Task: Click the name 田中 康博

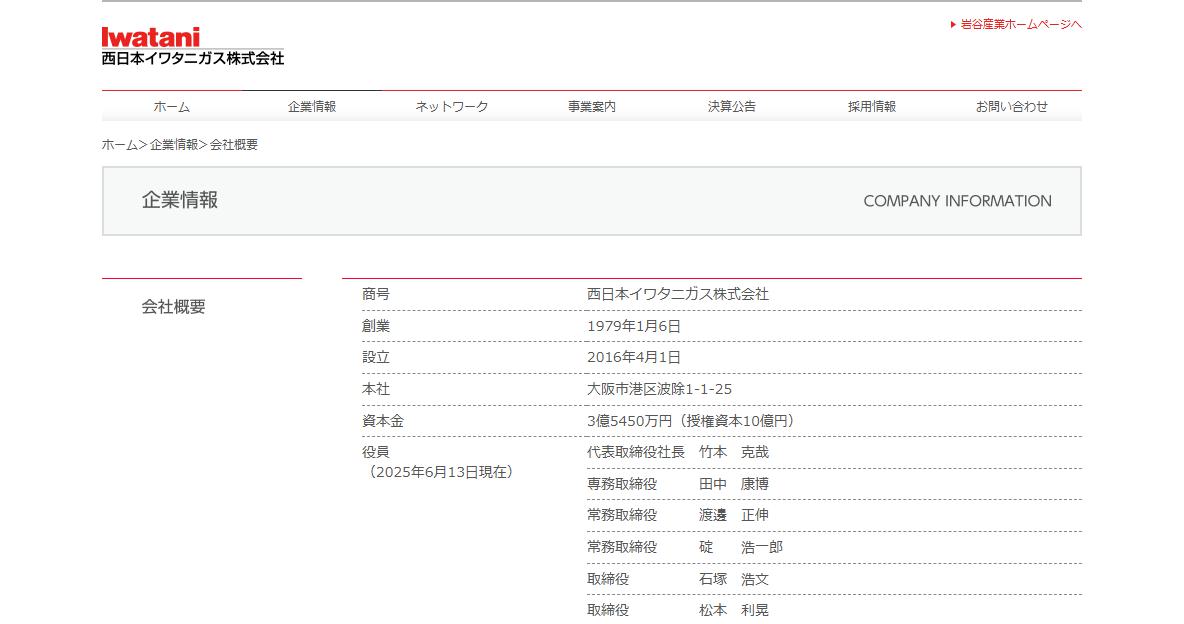Action: click(734, 483)
